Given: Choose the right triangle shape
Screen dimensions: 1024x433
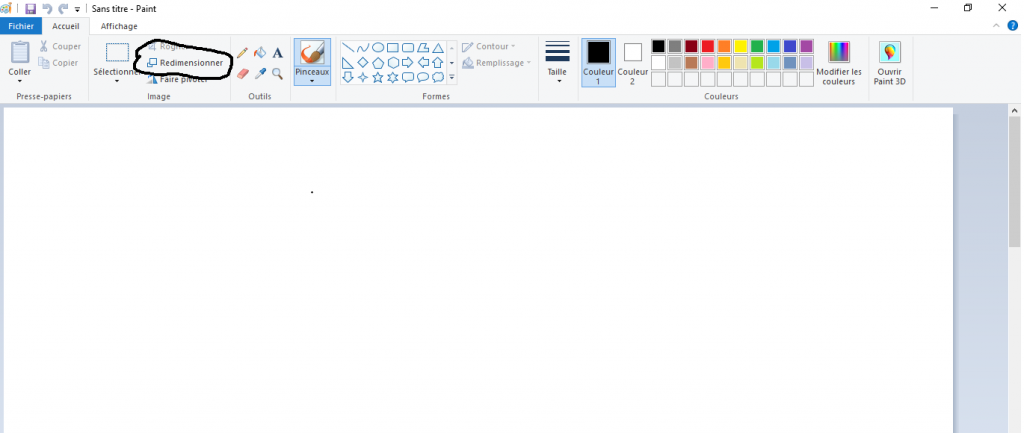Looking at the screenshot, I should [348, 63].
